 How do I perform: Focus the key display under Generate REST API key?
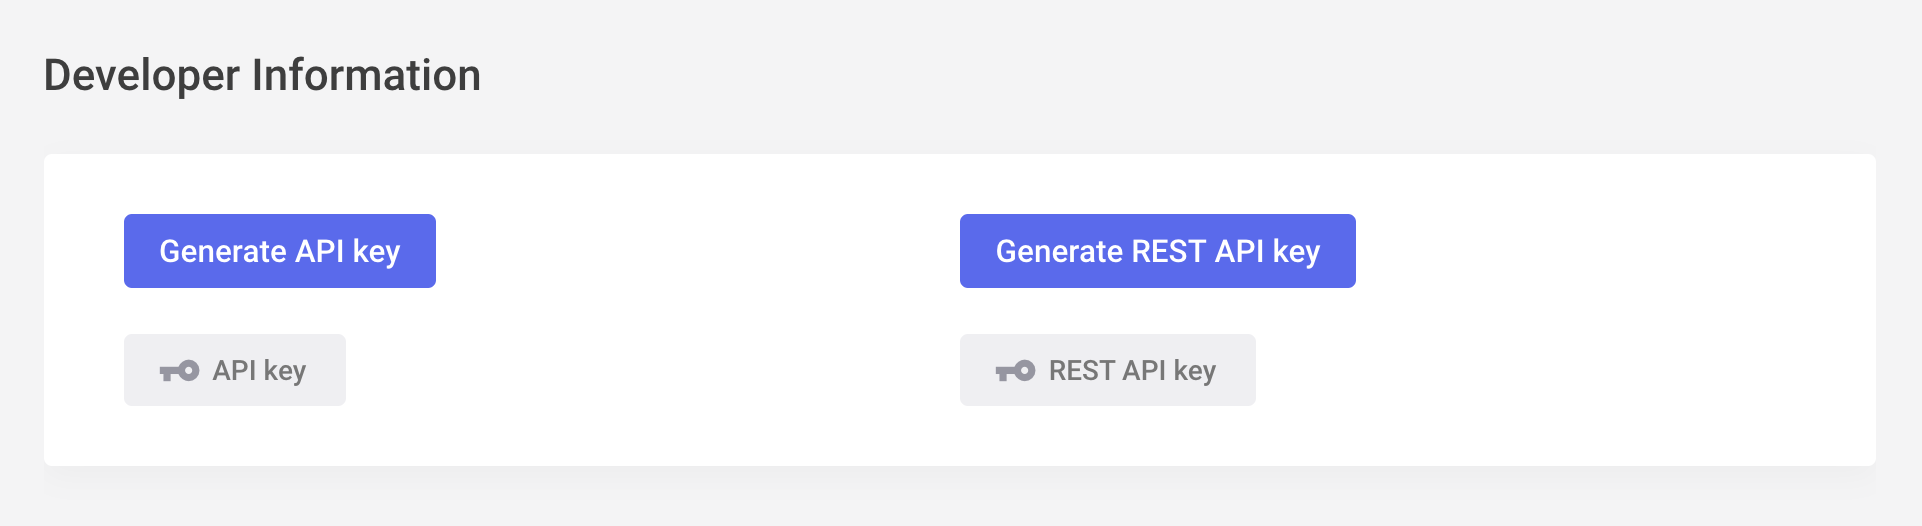(1108, 370)
